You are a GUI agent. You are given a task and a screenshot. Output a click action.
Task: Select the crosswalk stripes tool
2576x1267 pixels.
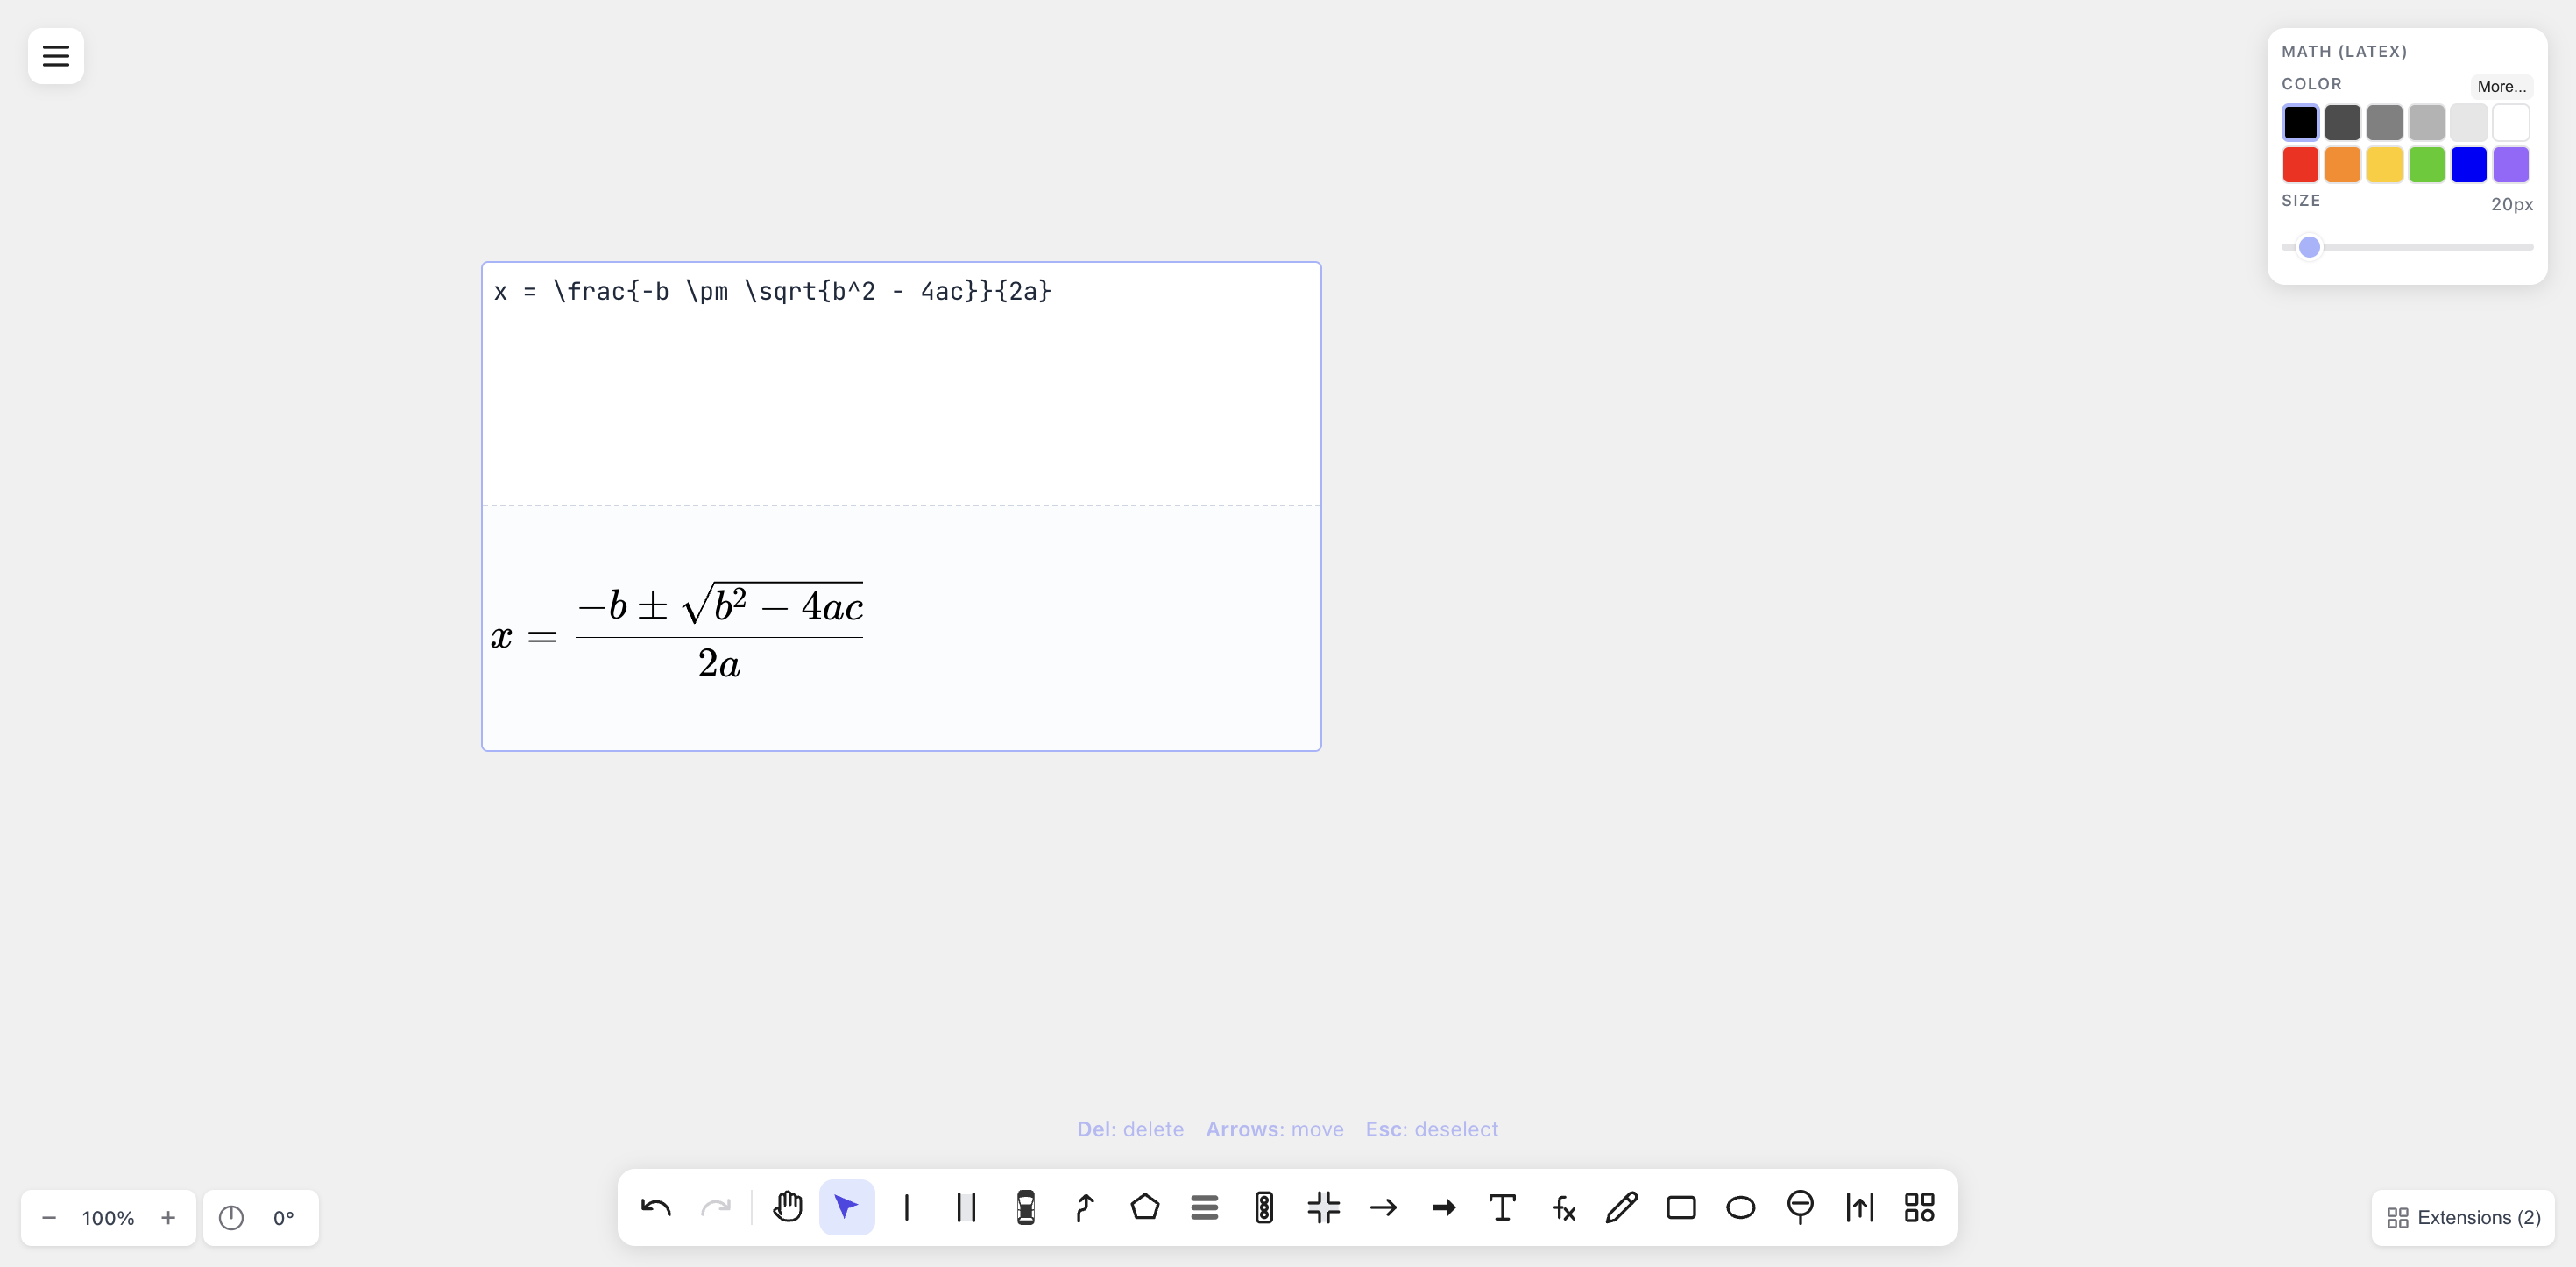[1205, 1208]
